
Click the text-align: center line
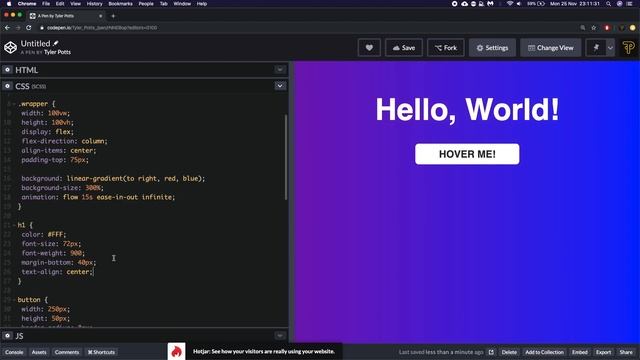58,272
